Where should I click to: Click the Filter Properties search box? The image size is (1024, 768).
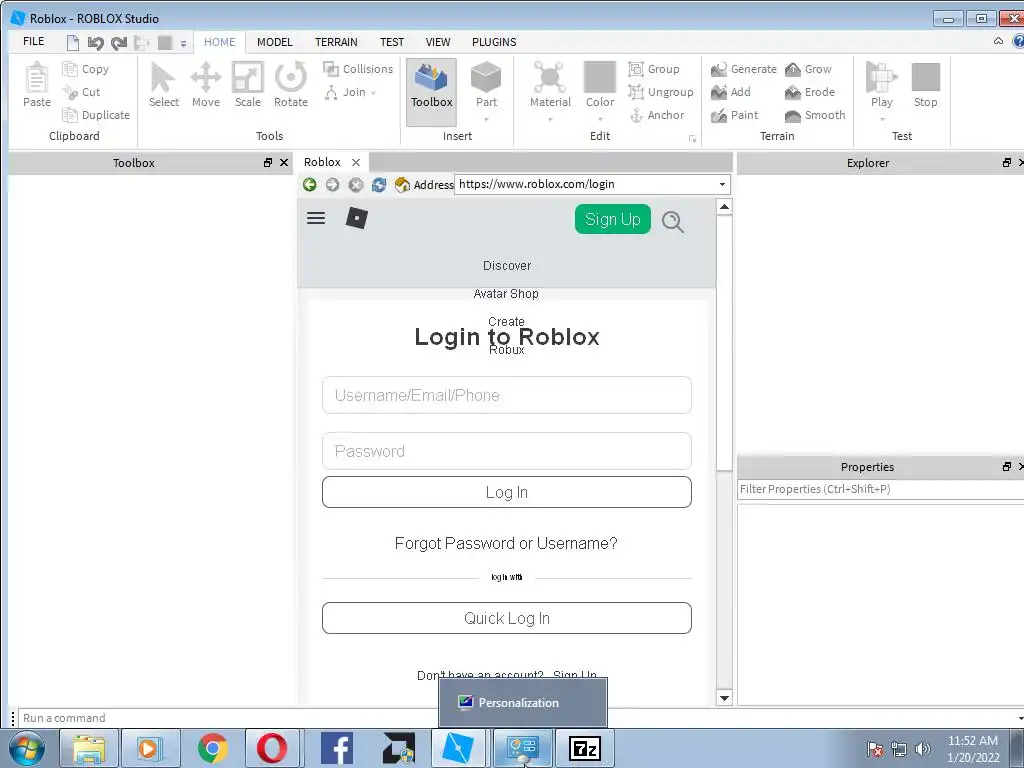point(880,489)
